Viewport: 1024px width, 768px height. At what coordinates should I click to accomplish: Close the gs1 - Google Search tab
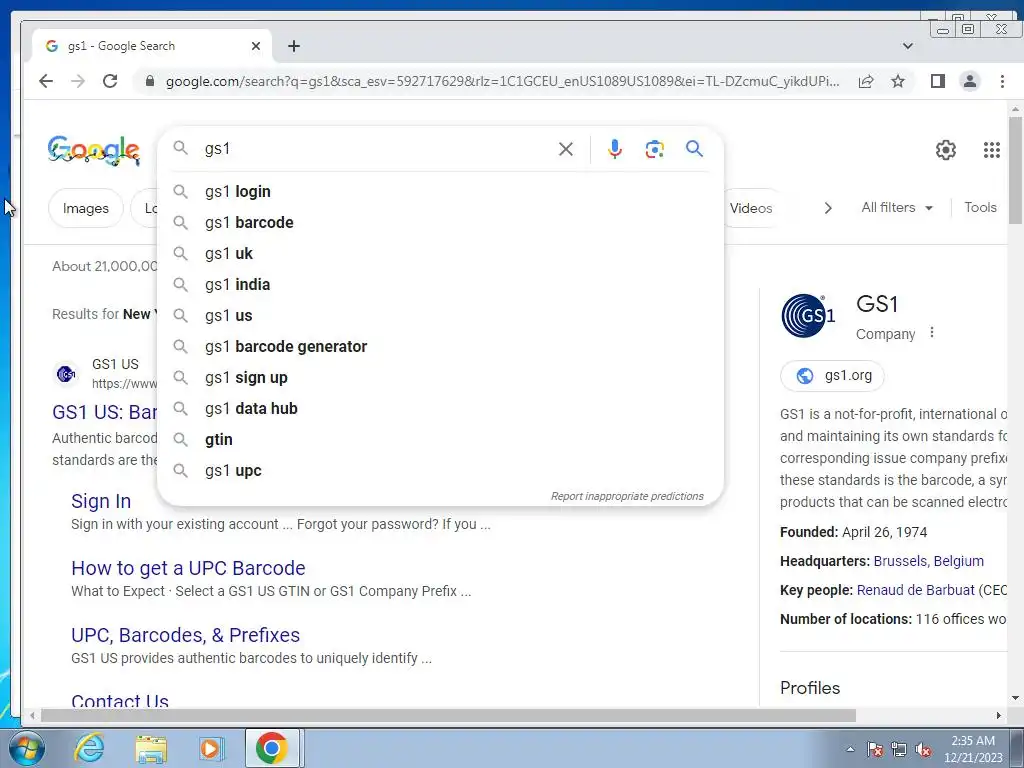click(256, 46)
